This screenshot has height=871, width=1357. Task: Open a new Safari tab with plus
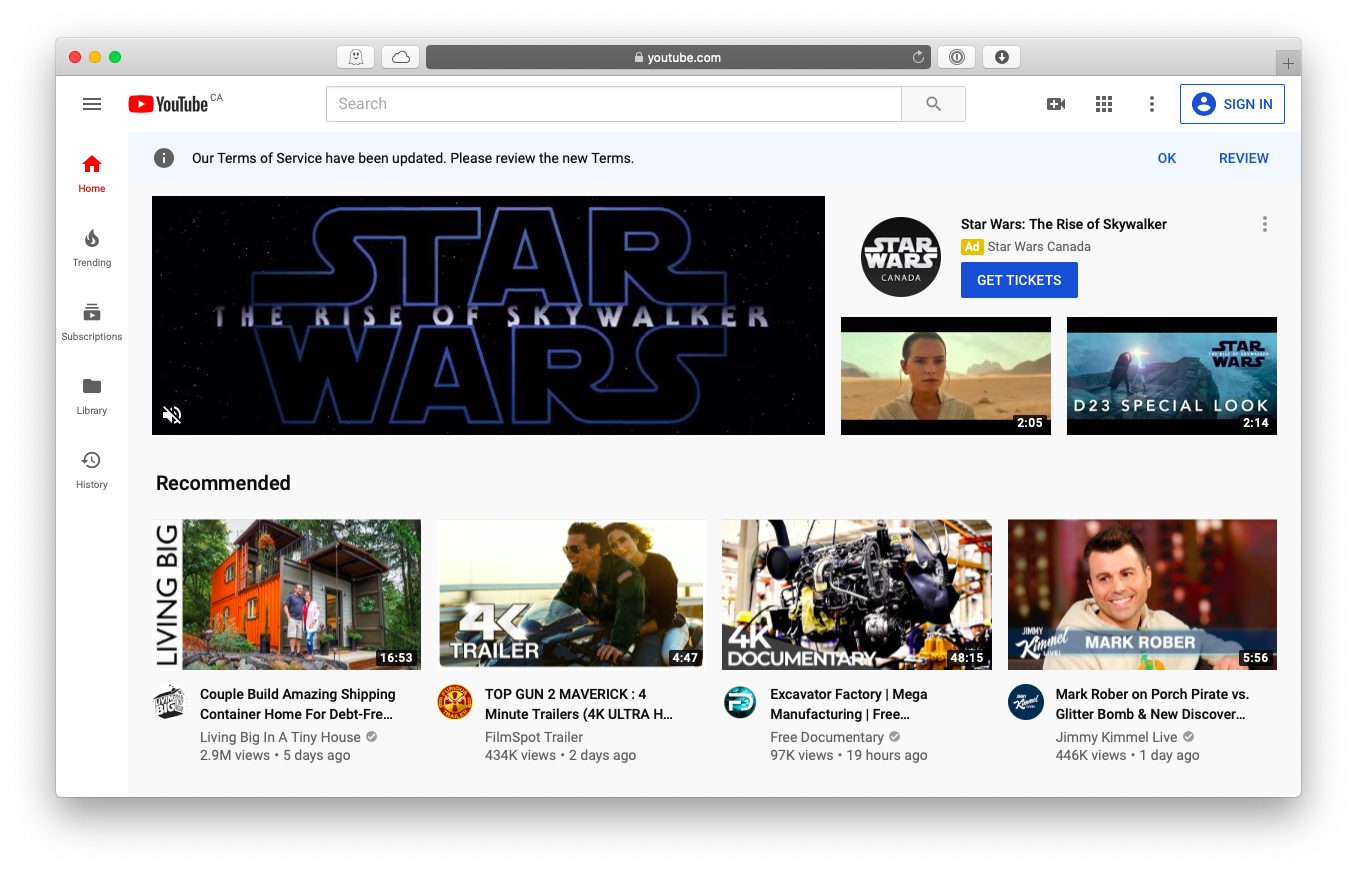tap(1288, 63)
